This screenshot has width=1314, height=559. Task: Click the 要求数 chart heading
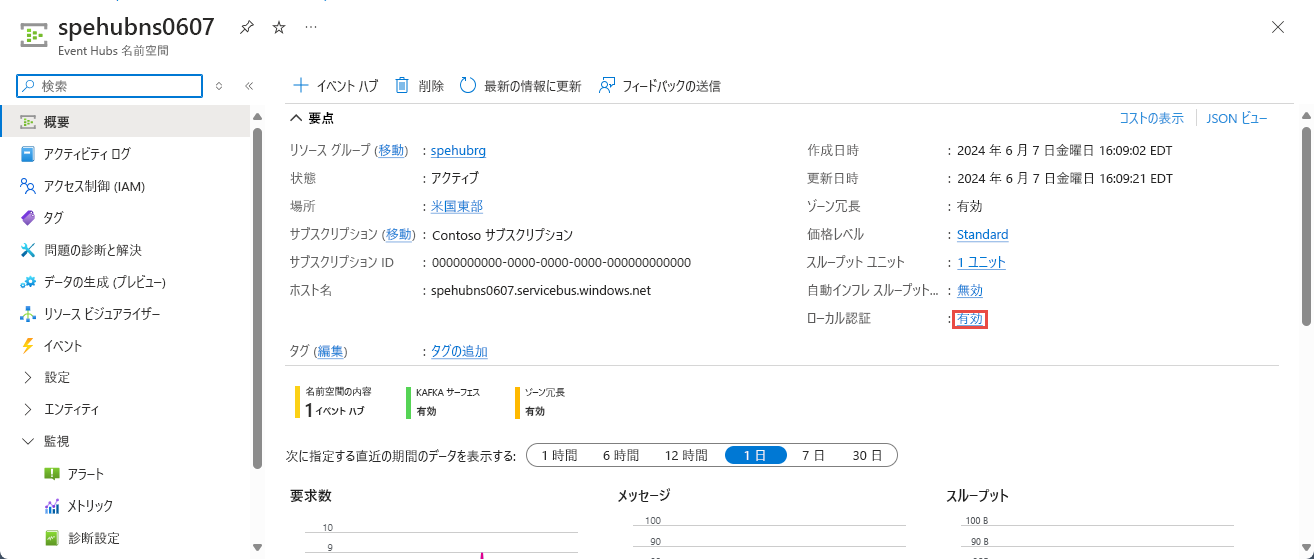311,495
